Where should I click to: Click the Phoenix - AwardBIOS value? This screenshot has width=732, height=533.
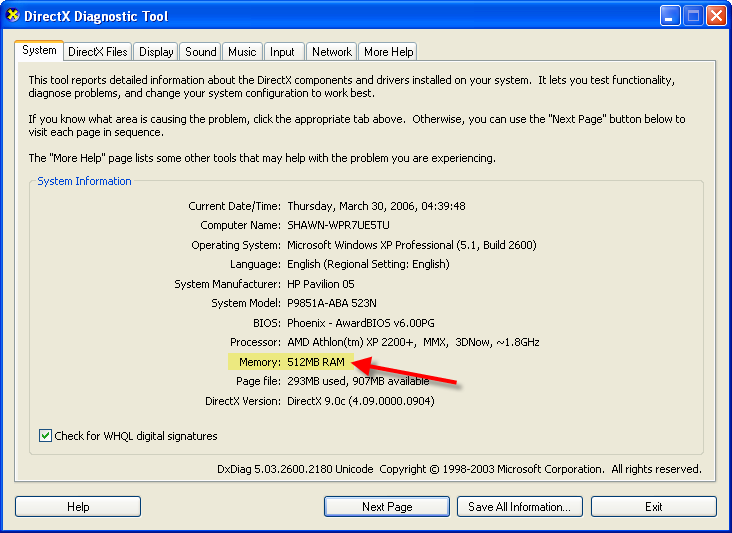(x=360, y=323)
